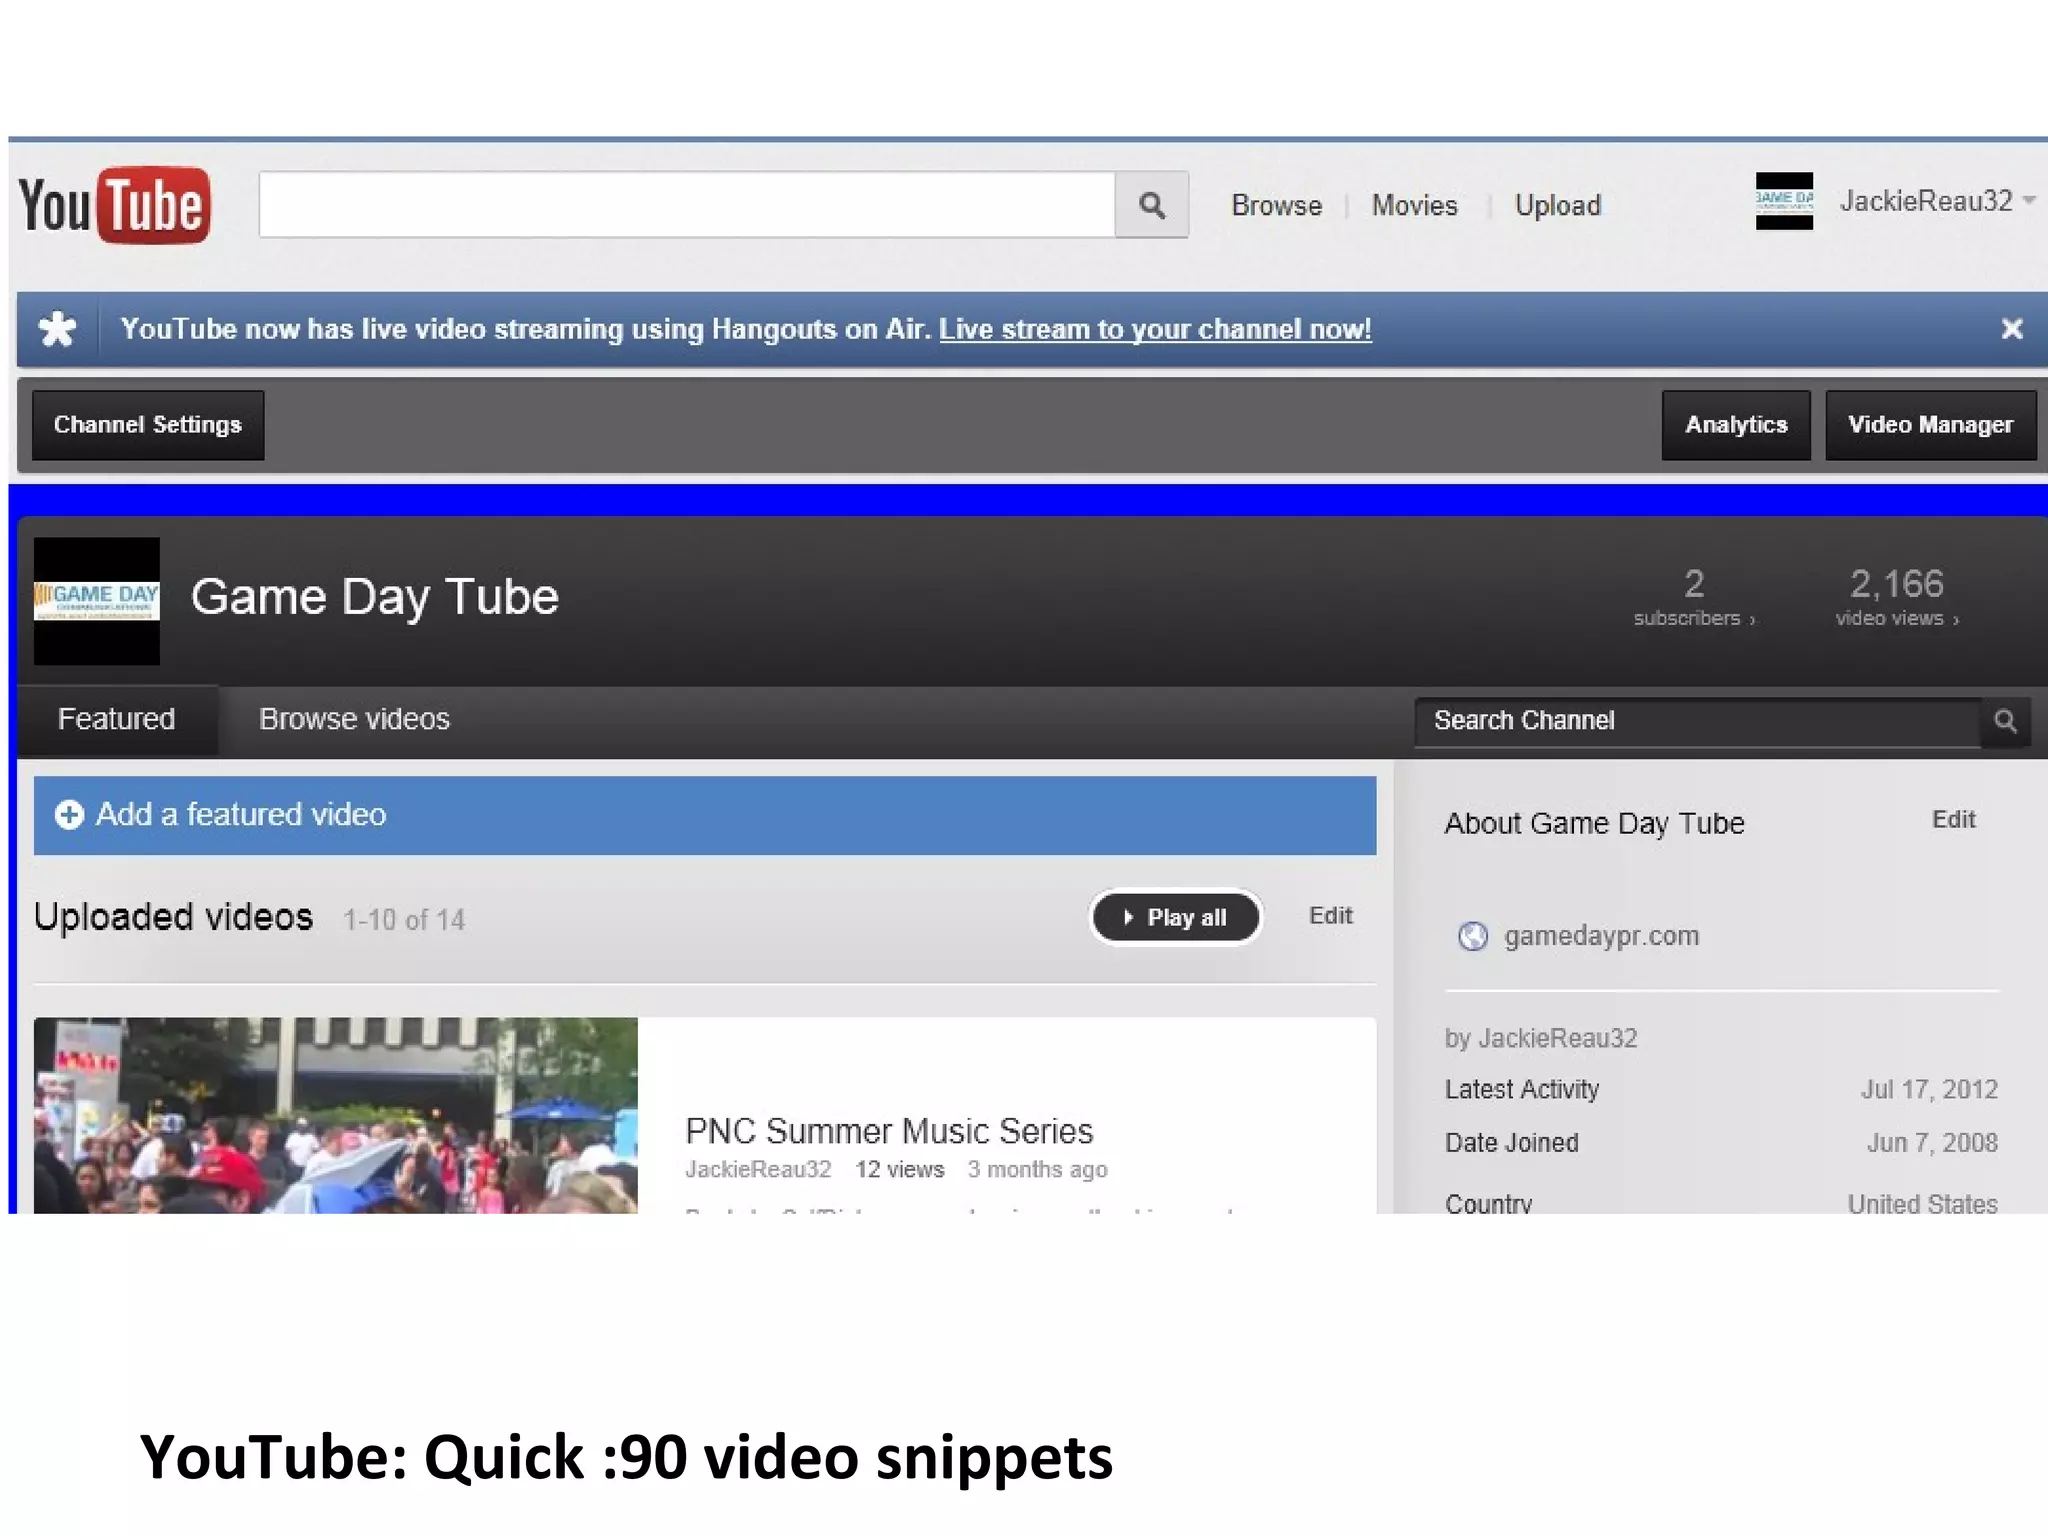
Task: Click the PNC Summer Music Series thumbnail
Action: 336,1116
